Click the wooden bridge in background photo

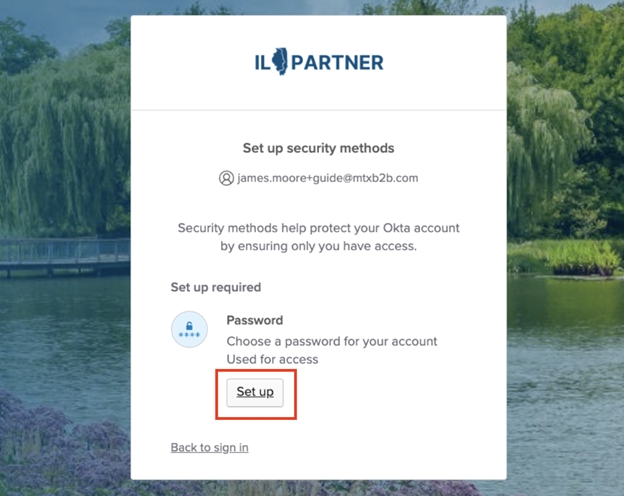click(65, 256)
